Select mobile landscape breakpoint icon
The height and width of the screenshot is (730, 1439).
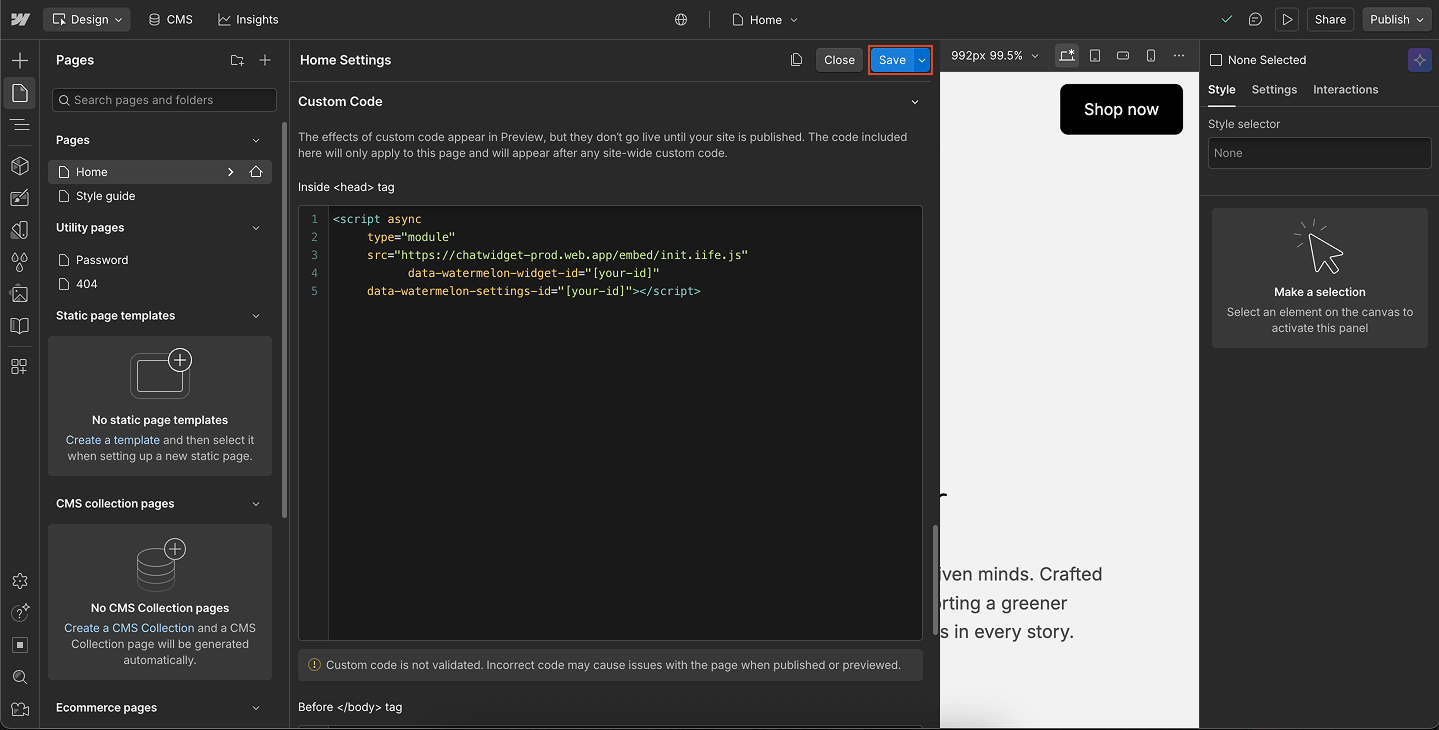pyautogui.click(x=1123, y=56)
